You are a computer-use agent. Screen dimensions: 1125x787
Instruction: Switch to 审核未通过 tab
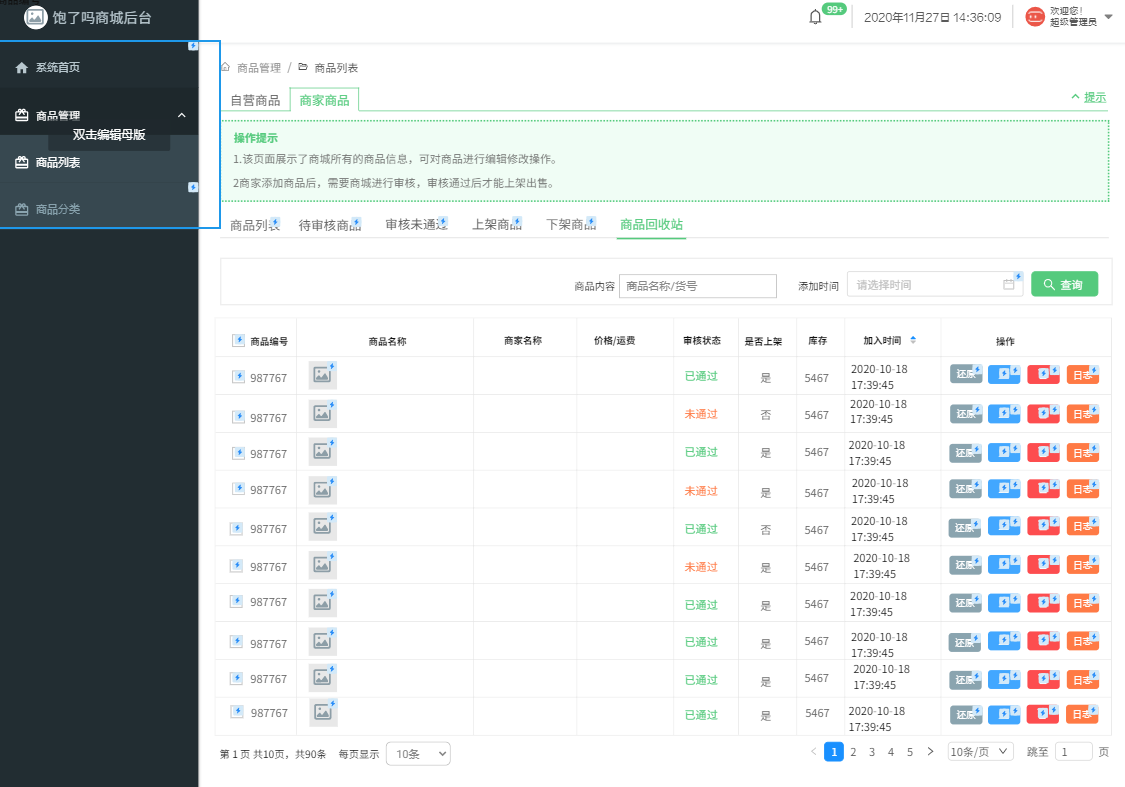(417, 225)
